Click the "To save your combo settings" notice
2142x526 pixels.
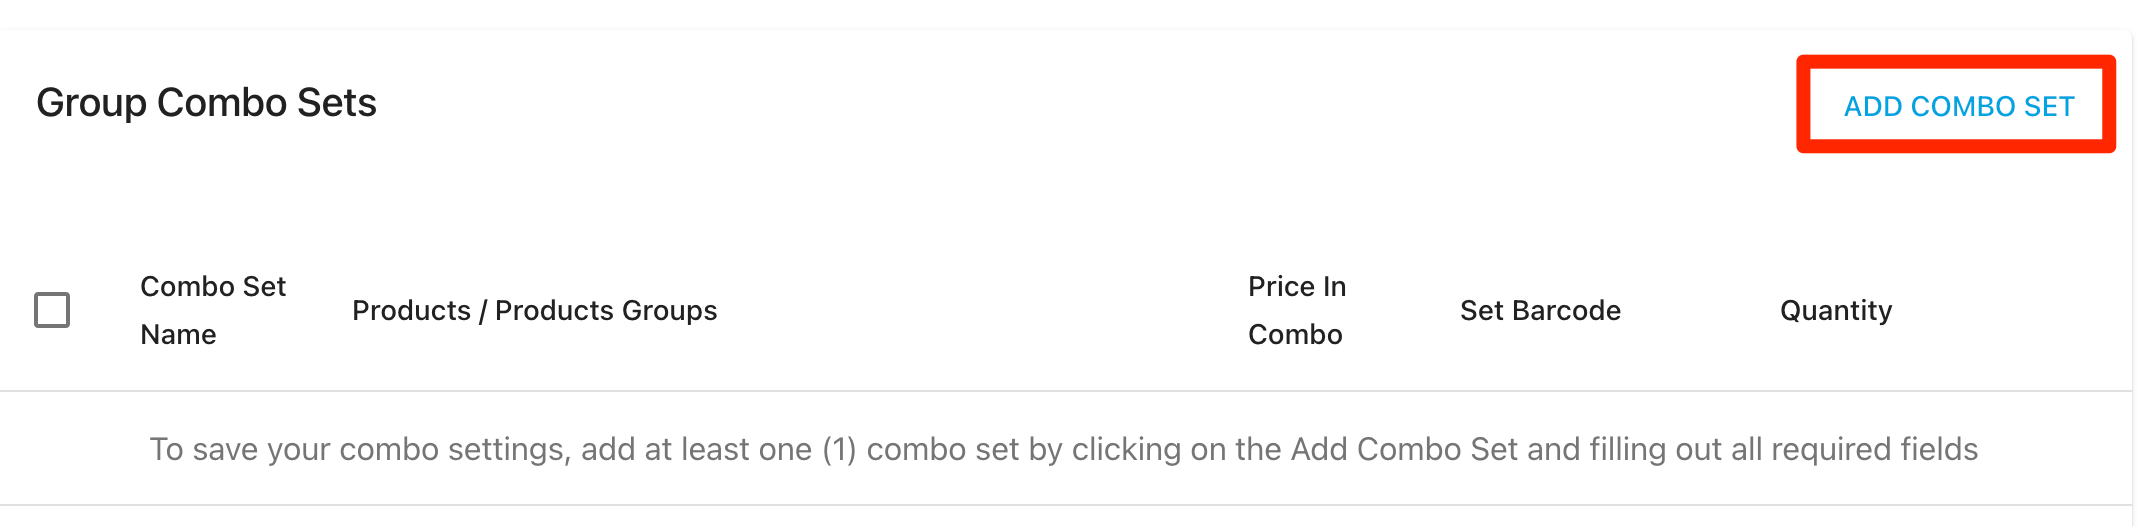(1063, 449)
